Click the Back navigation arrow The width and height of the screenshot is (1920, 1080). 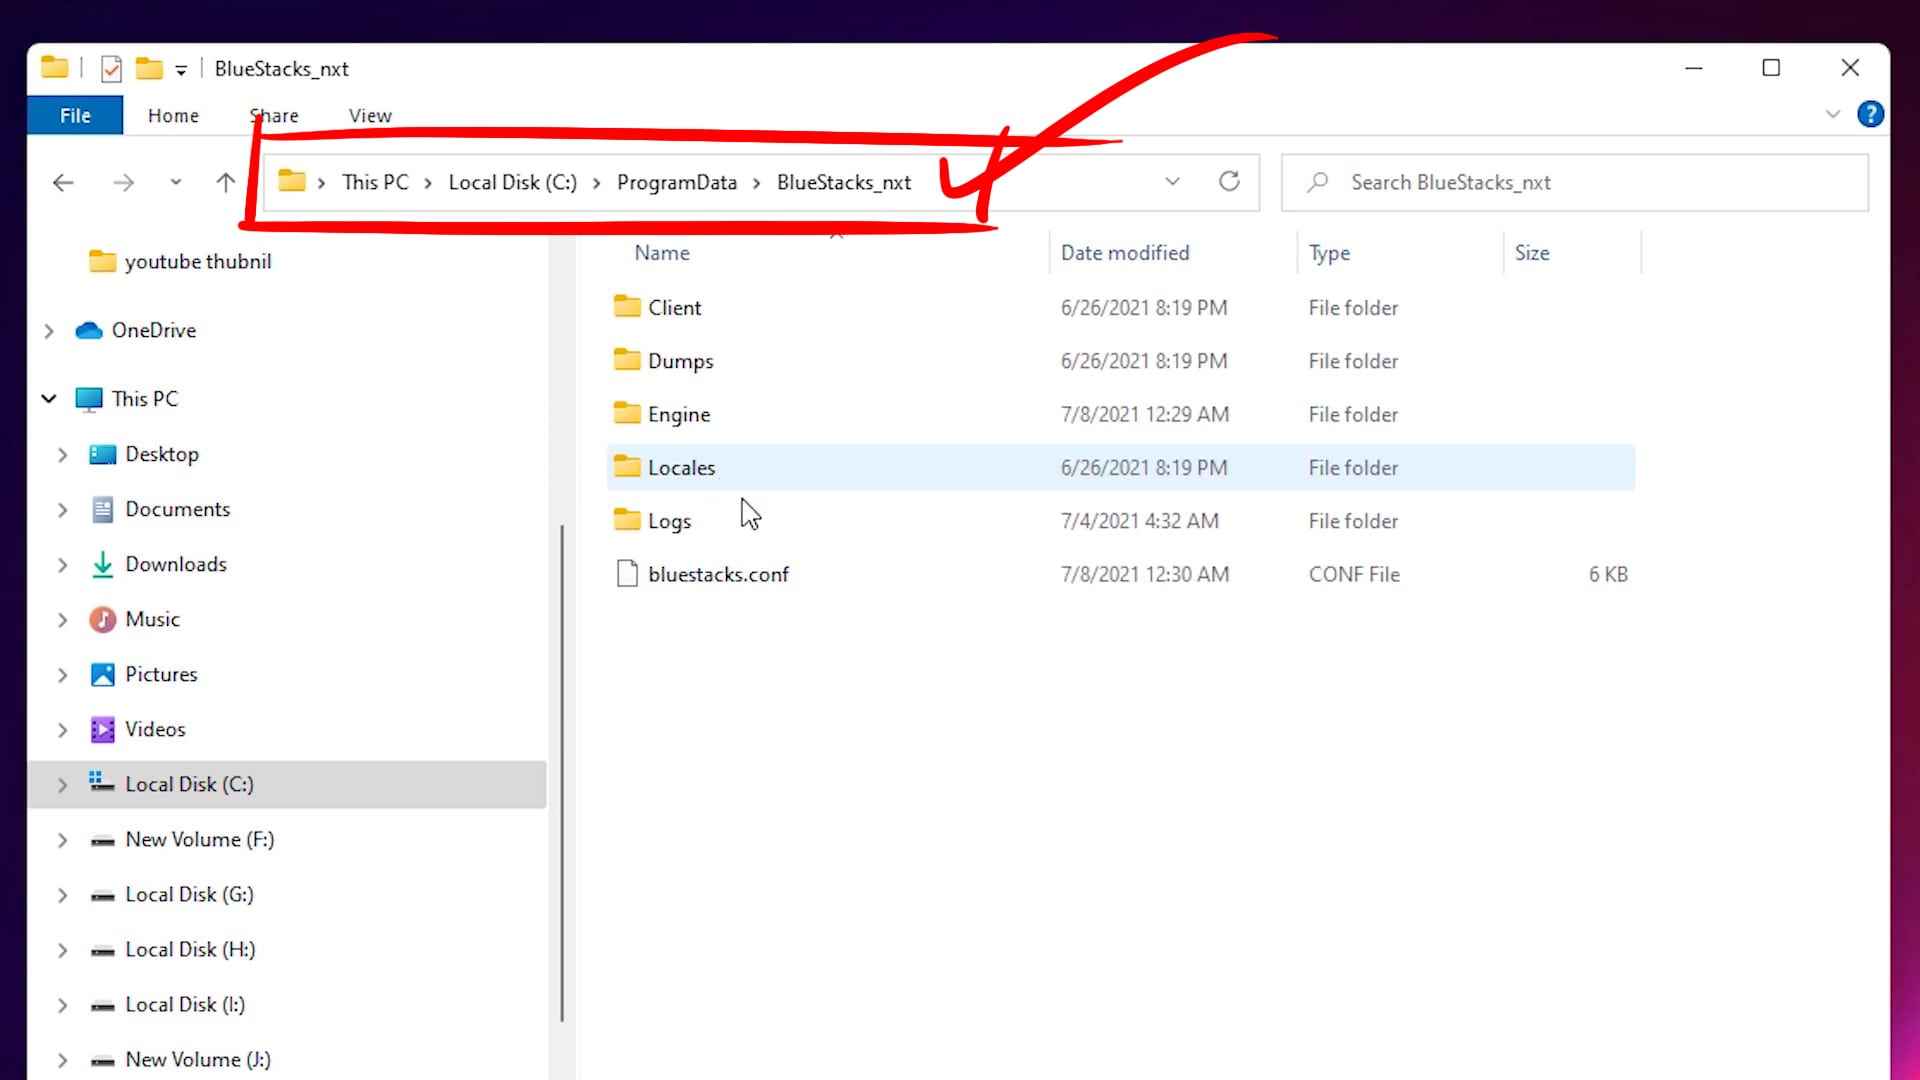coord(63,182)
